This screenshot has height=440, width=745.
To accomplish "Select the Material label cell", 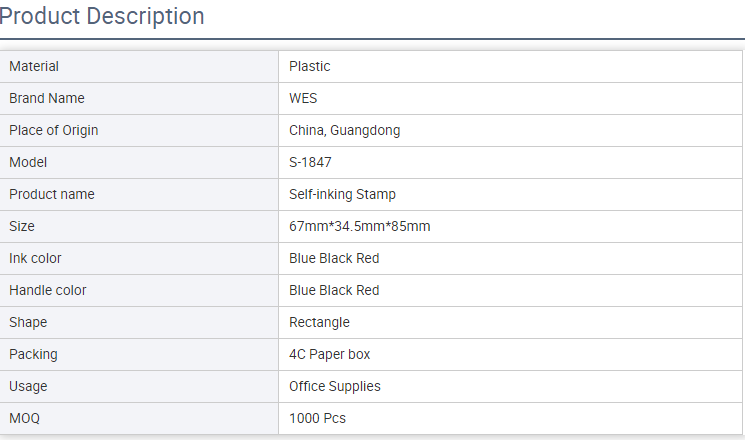I will [139, 67].
